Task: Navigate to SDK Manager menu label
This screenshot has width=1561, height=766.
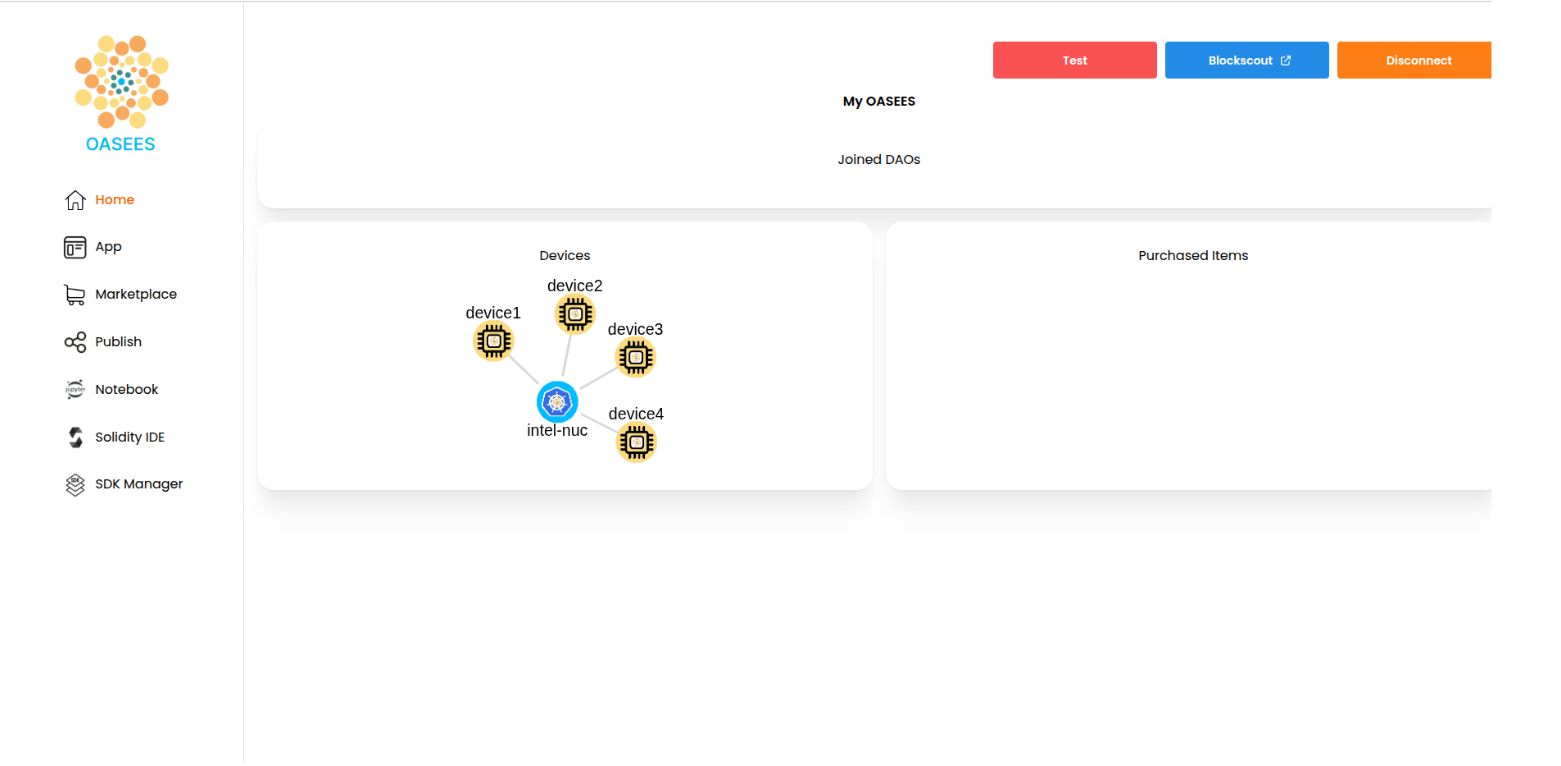Action: point(139,484)
